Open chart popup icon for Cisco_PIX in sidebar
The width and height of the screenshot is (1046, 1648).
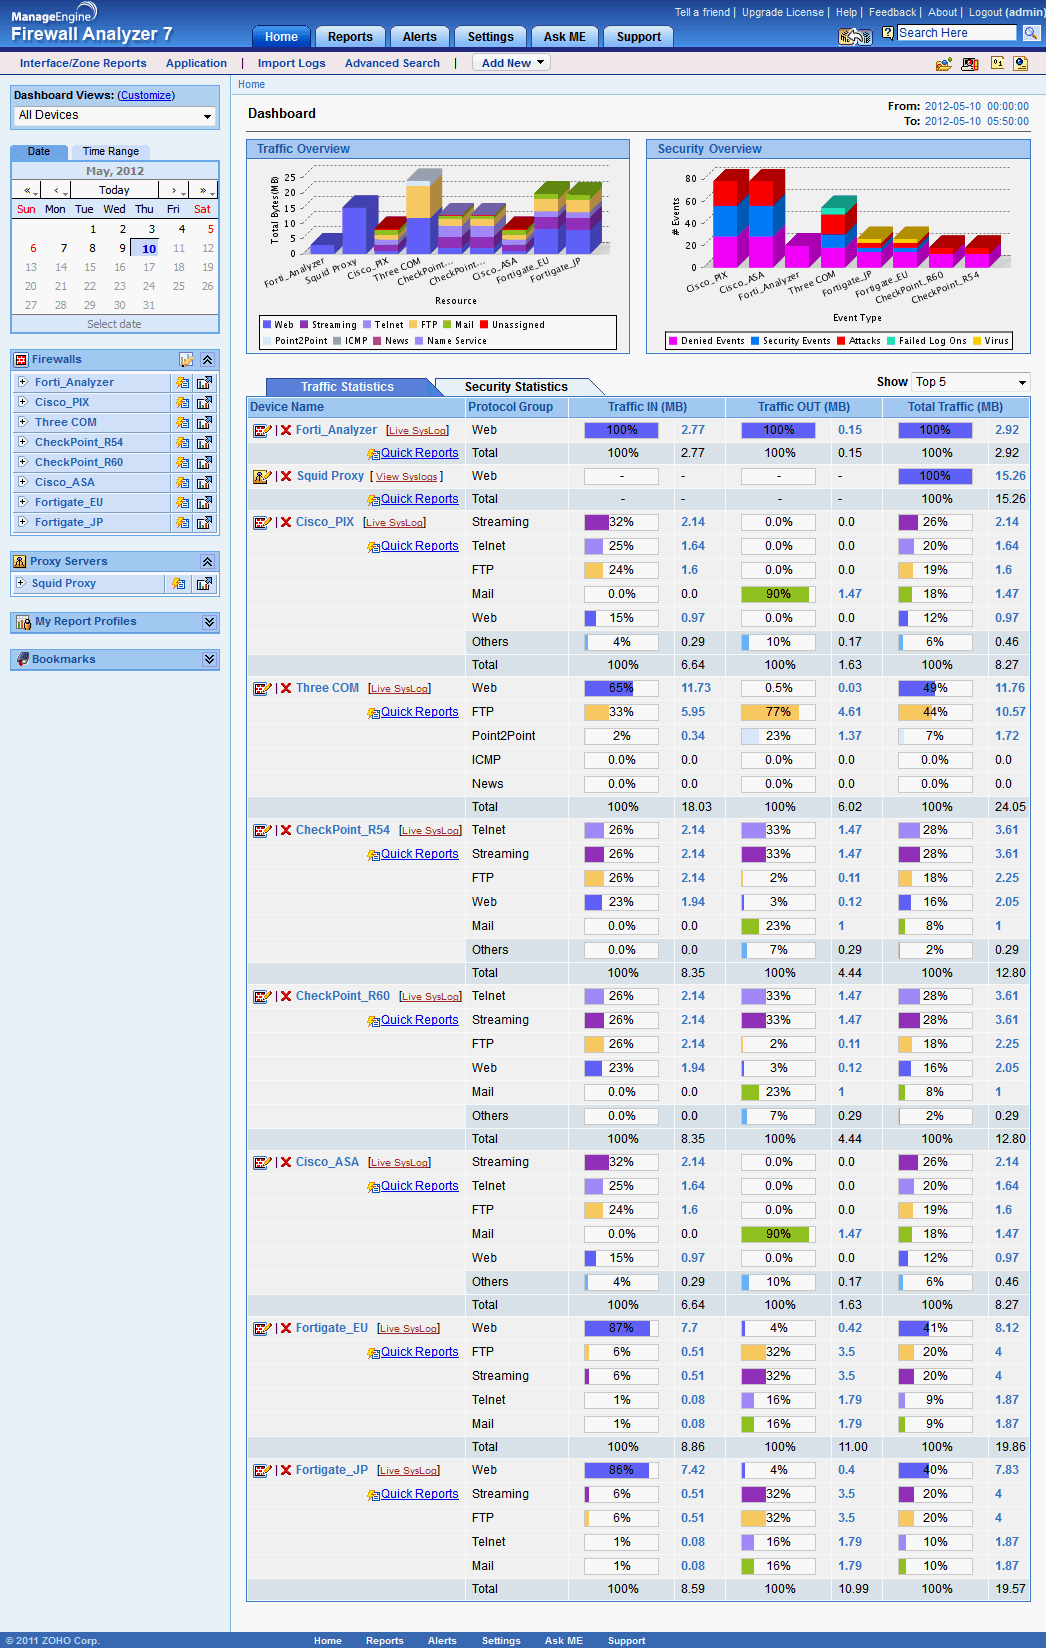pyautogui.click(x=204, y=402)
